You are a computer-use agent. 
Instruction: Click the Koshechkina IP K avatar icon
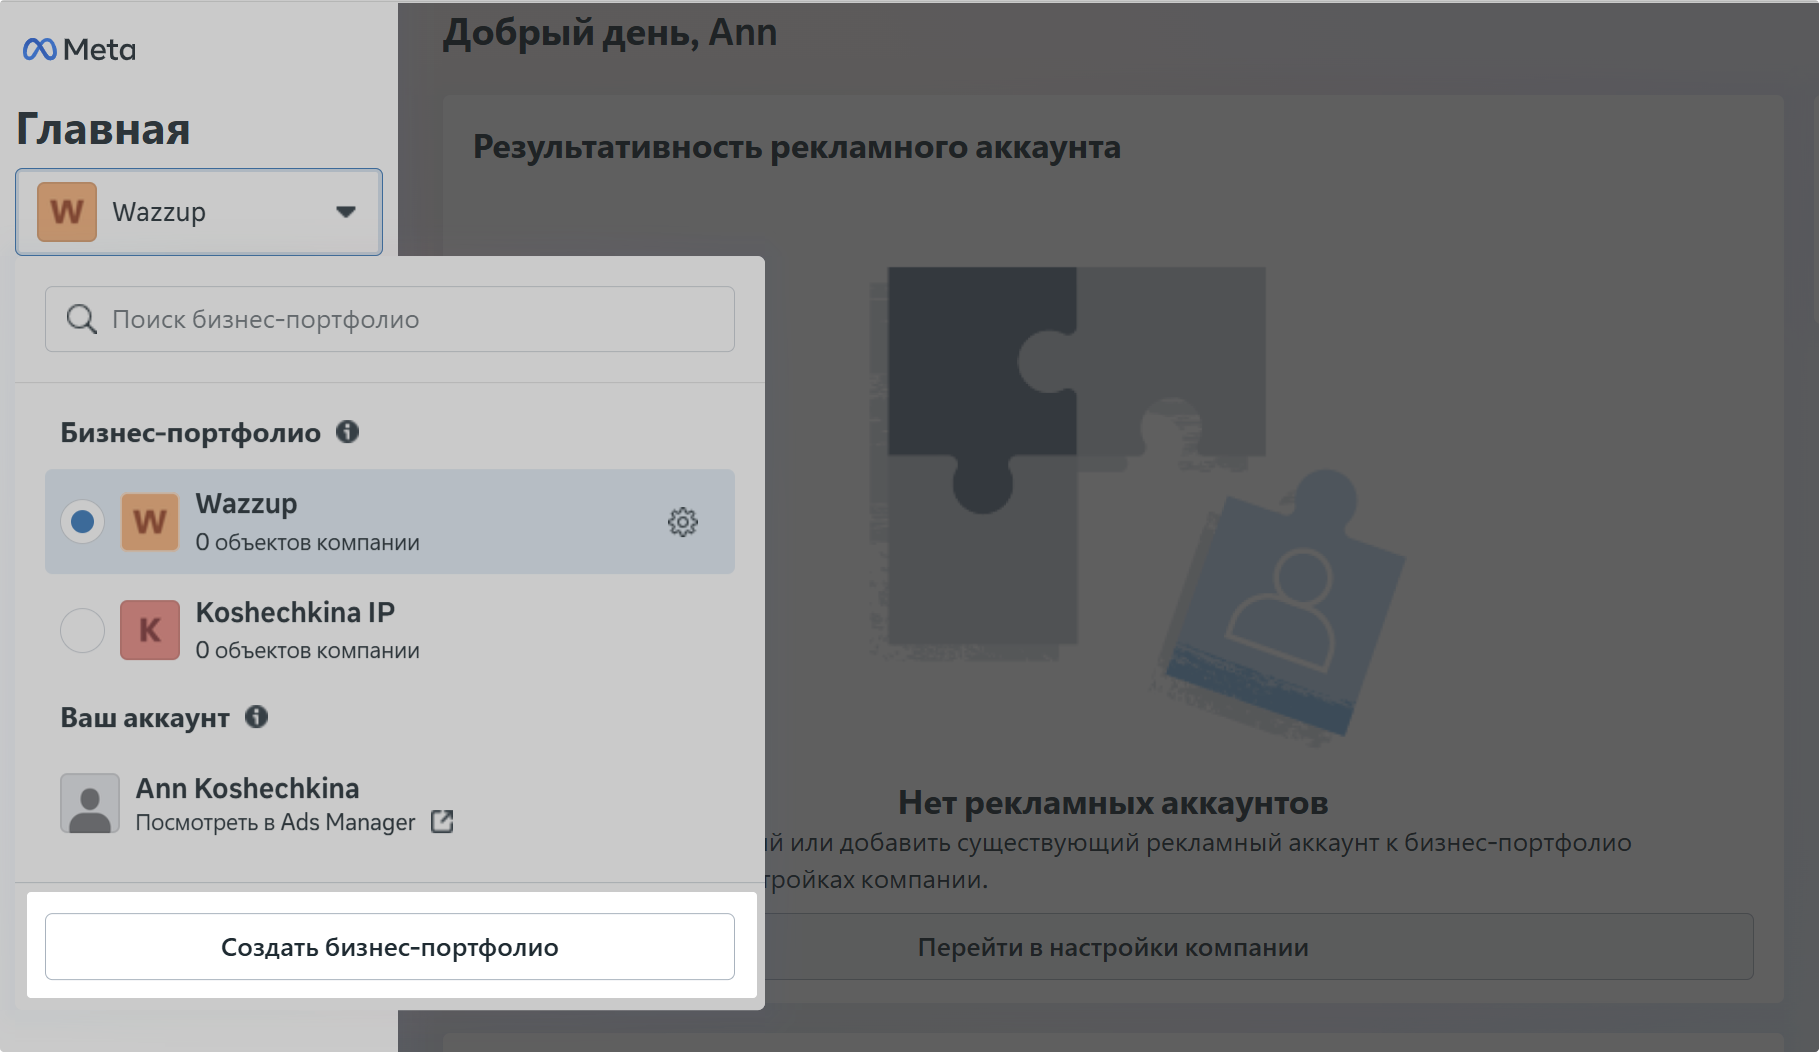coord(150,630)
